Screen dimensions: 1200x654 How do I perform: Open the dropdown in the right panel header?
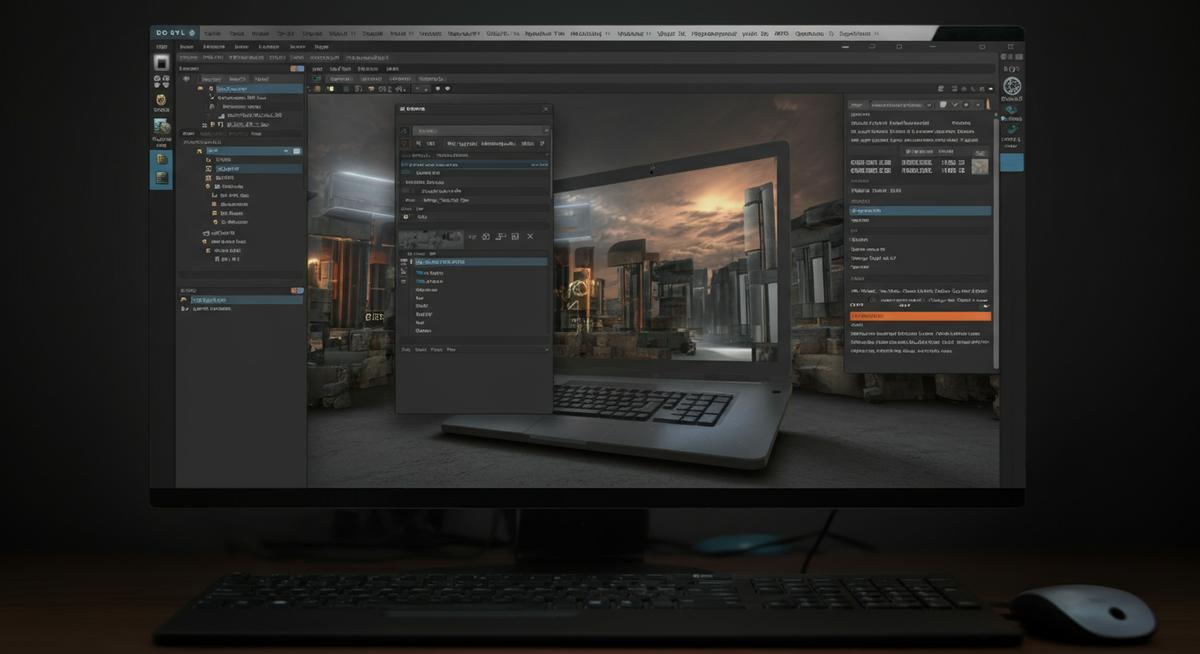[x=903, y=104]
